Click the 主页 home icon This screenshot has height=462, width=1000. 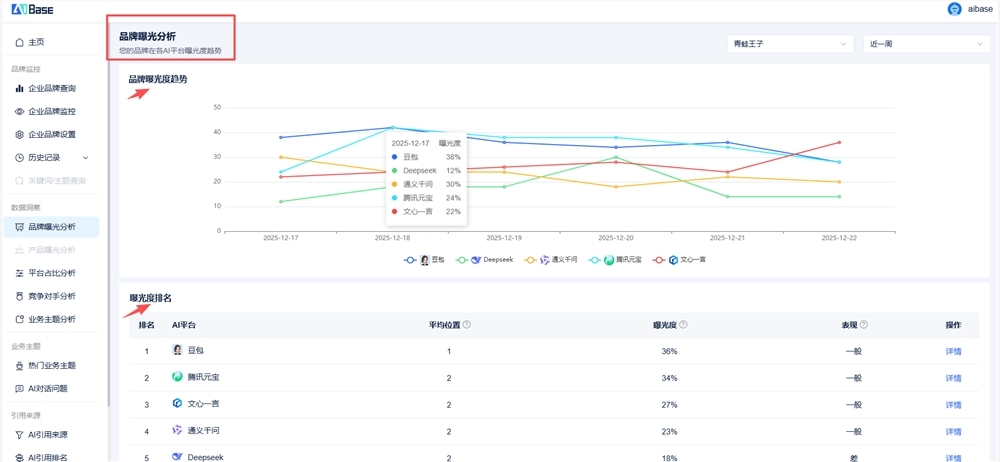point(19,42)
